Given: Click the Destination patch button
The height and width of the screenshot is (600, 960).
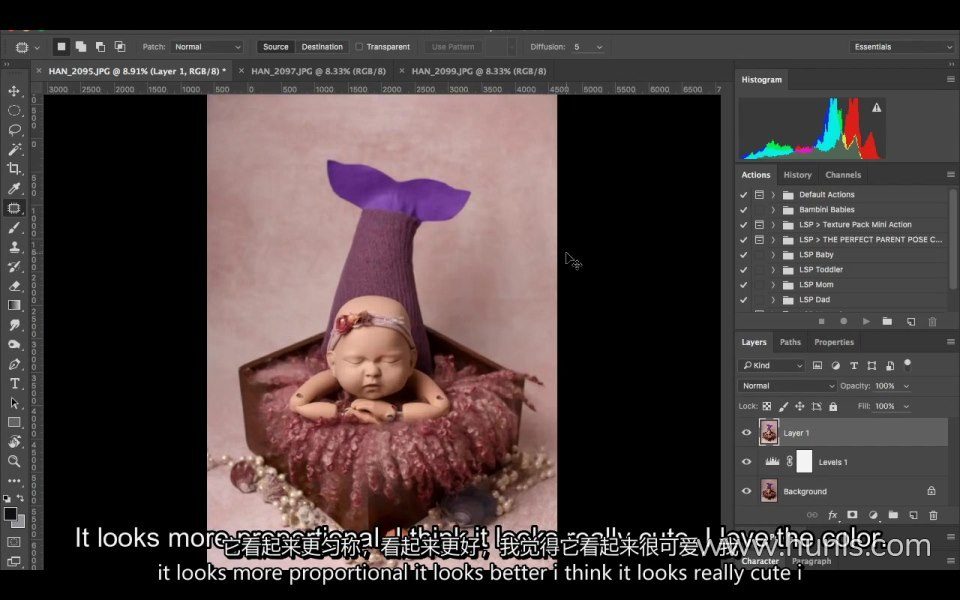Looking at the screenshot, I should click(322, 47).
